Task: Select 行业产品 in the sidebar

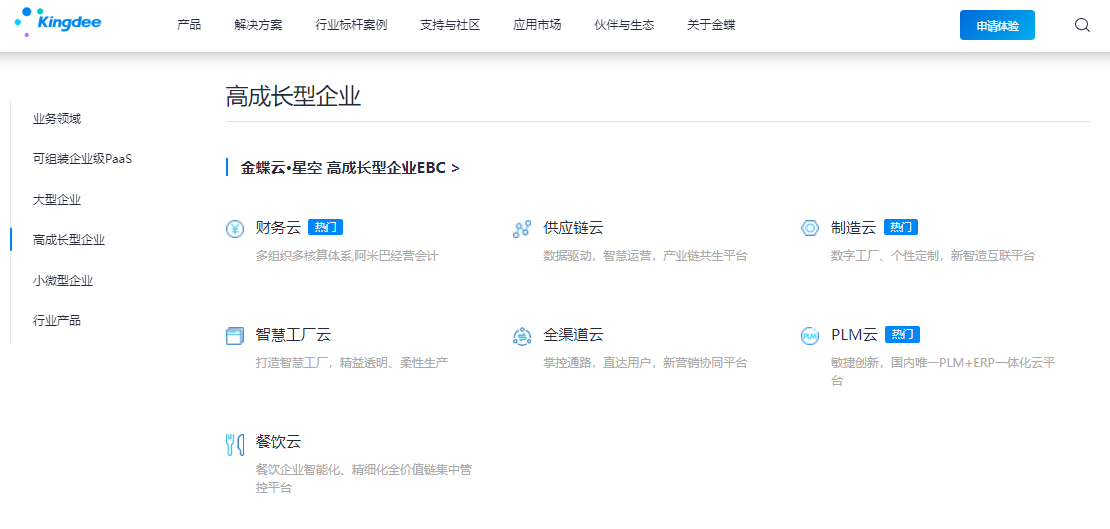Action: pos(57,321)
